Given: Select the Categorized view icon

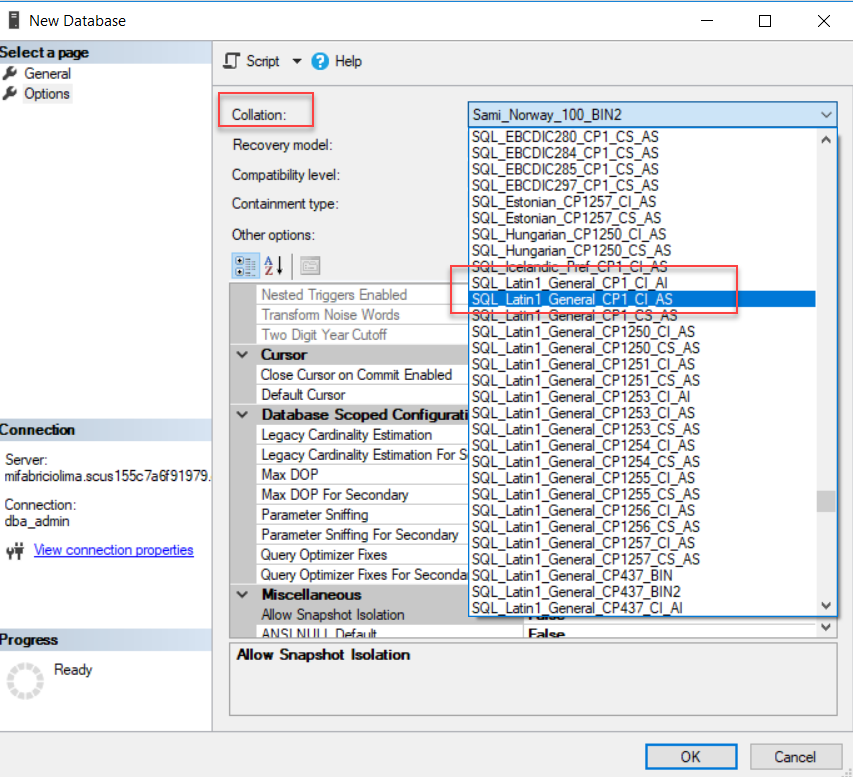Looking at the screenshot, I should coord(245,265).
